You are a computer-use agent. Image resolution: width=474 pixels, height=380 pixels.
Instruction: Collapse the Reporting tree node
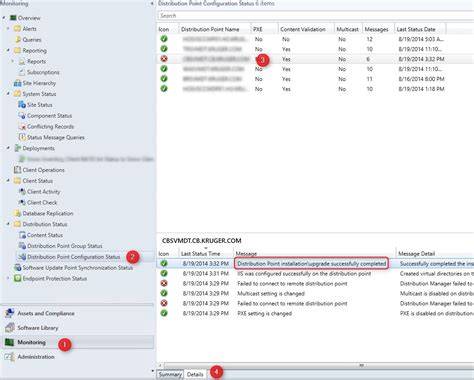[x=8, y=50]
